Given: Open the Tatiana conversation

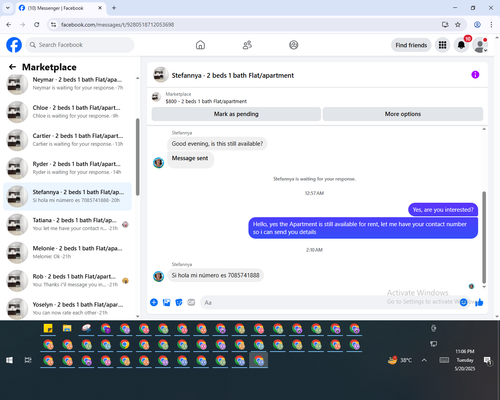Looking at the screenshot, I should tap(67, 224).
